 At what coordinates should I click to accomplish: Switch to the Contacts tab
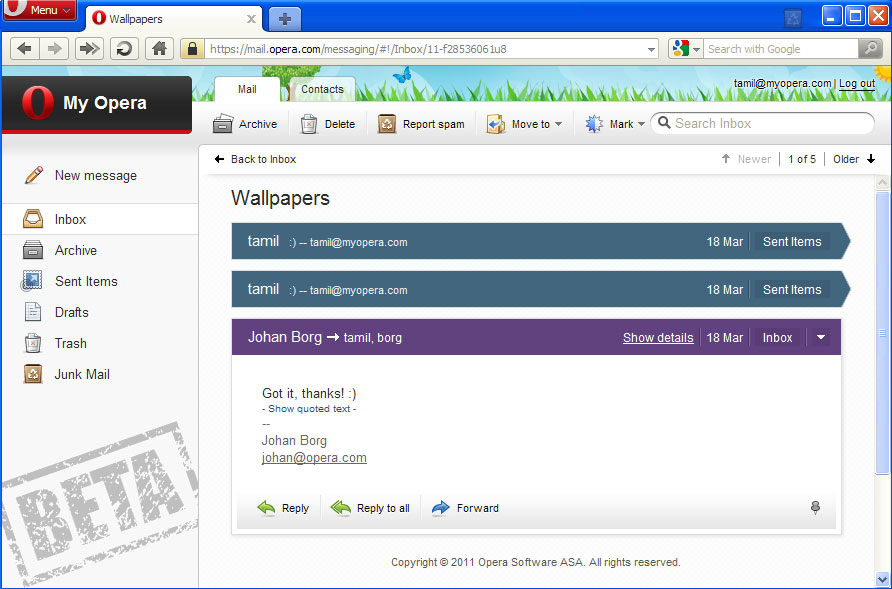tap(322, 89)
